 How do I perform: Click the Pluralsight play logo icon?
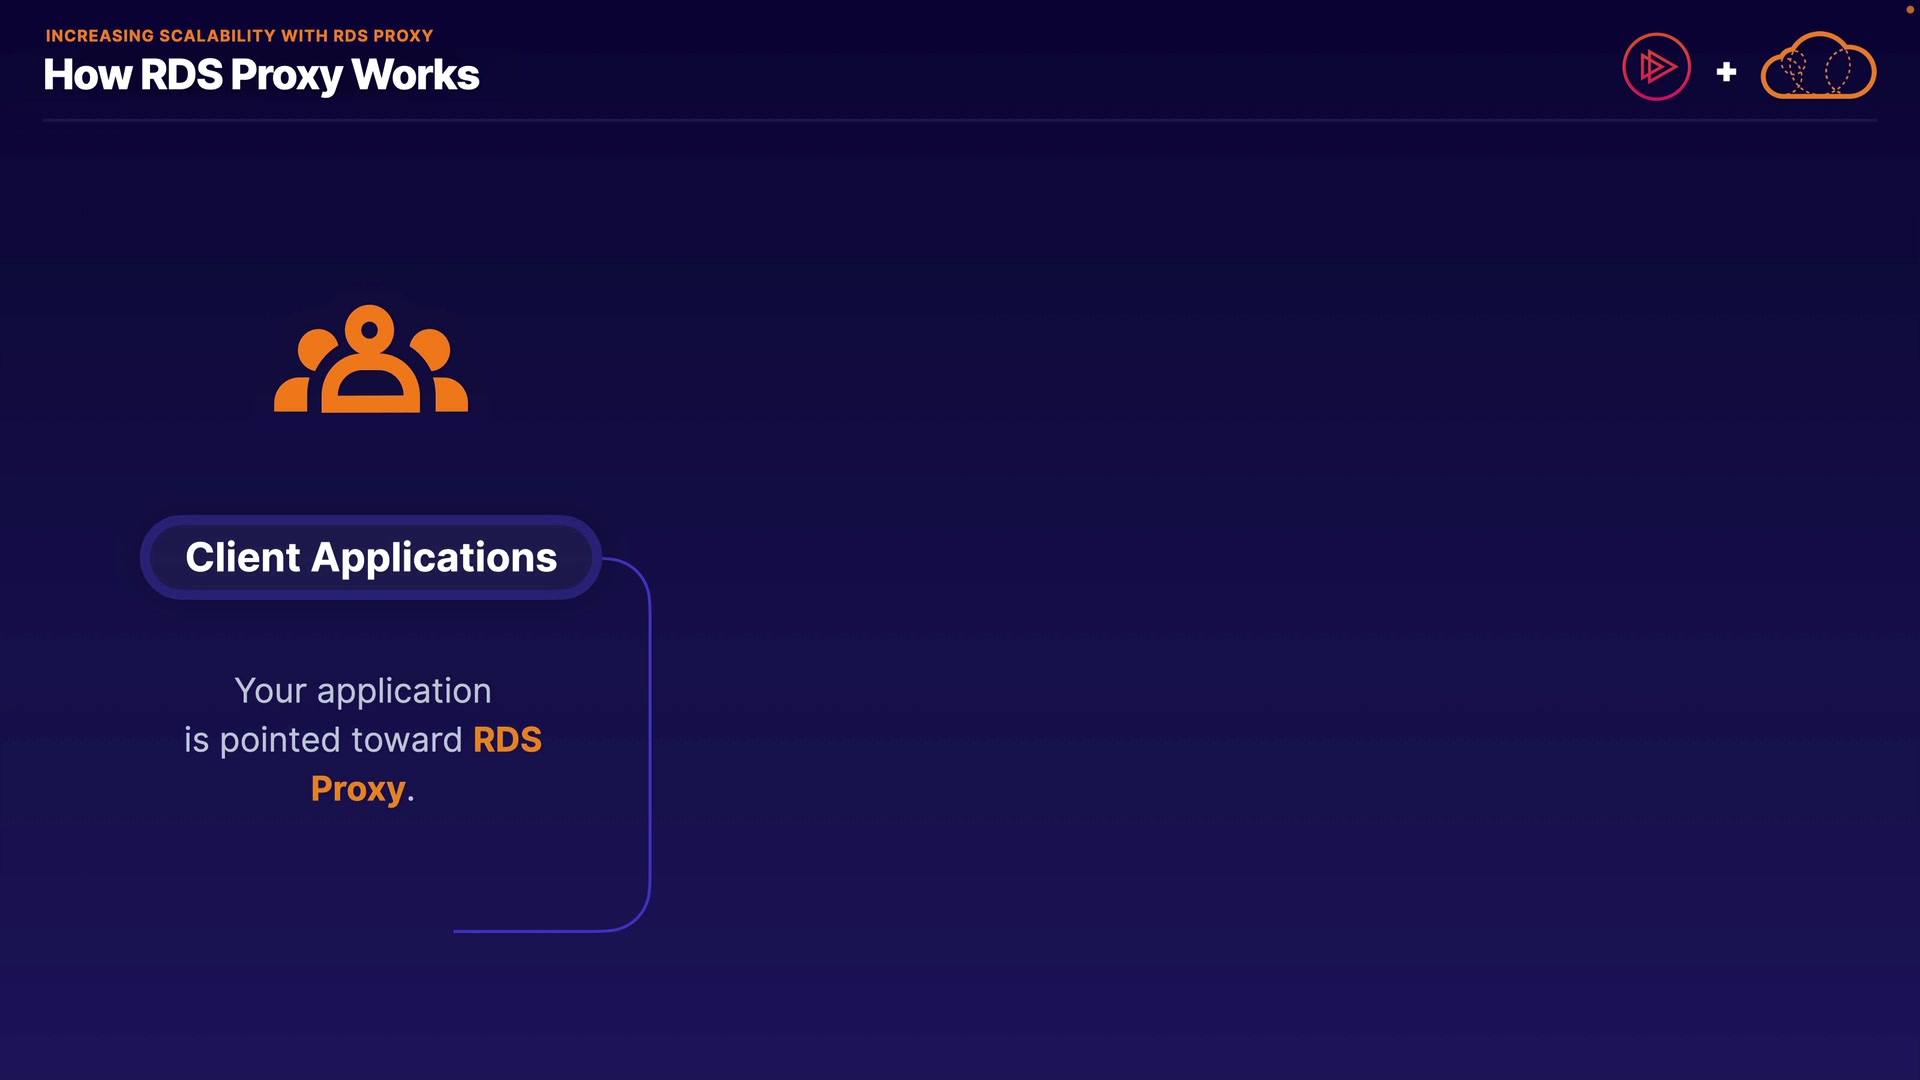click(x=1656, y=67)
